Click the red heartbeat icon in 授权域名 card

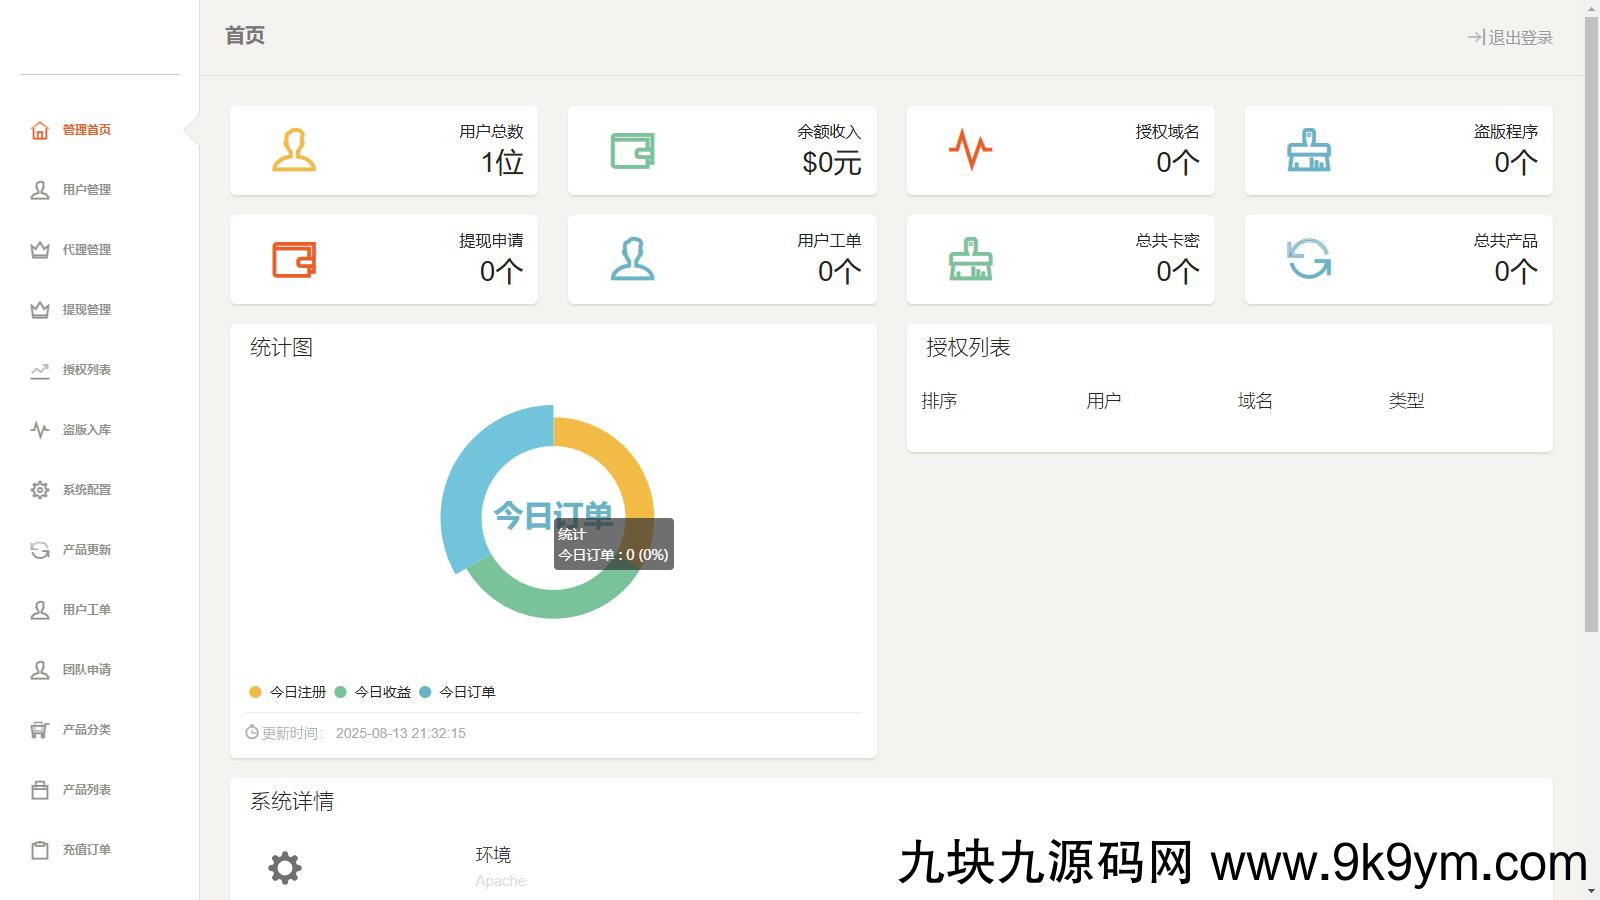point(970,150)
